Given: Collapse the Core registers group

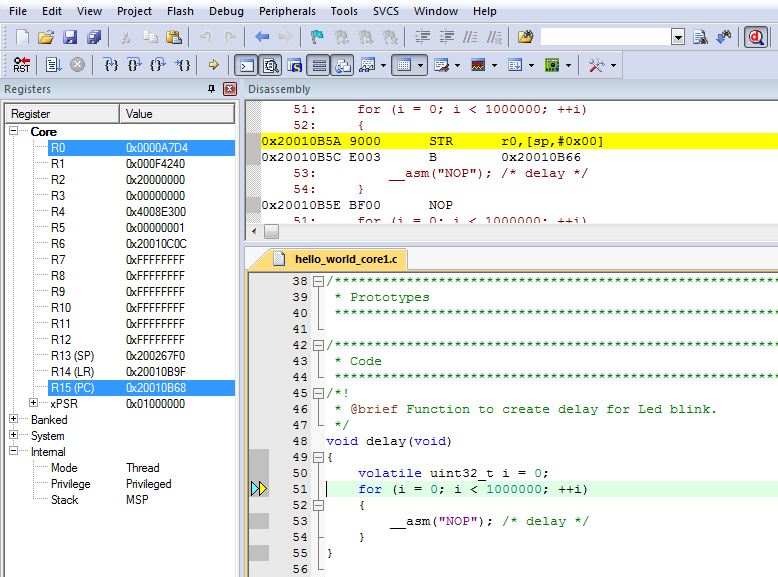Looking at the screenshot, I should [14, 132].
